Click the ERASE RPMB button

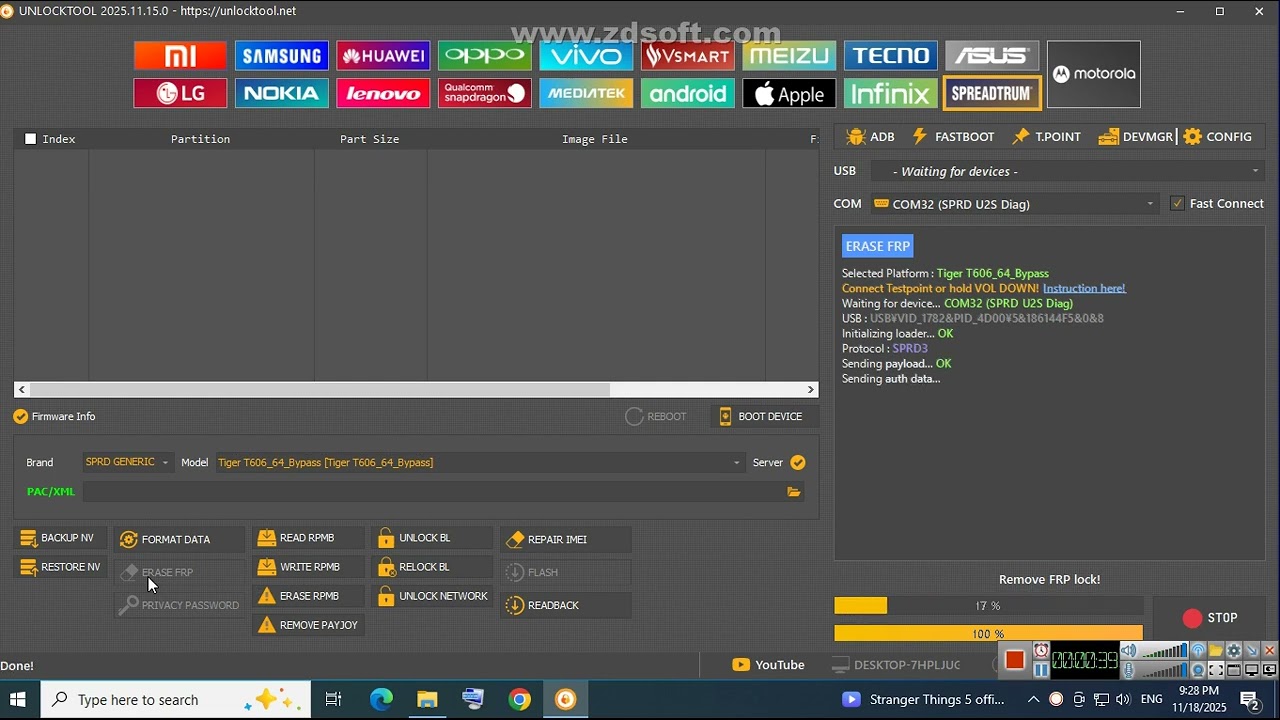pyautogui.click(x=308, y=596)
